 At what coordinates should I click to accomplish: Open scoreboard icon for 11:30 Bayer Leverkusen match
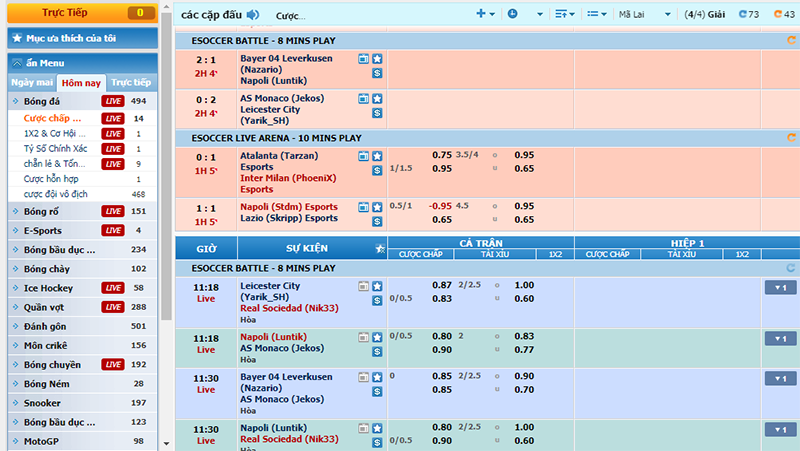(363, 377)
